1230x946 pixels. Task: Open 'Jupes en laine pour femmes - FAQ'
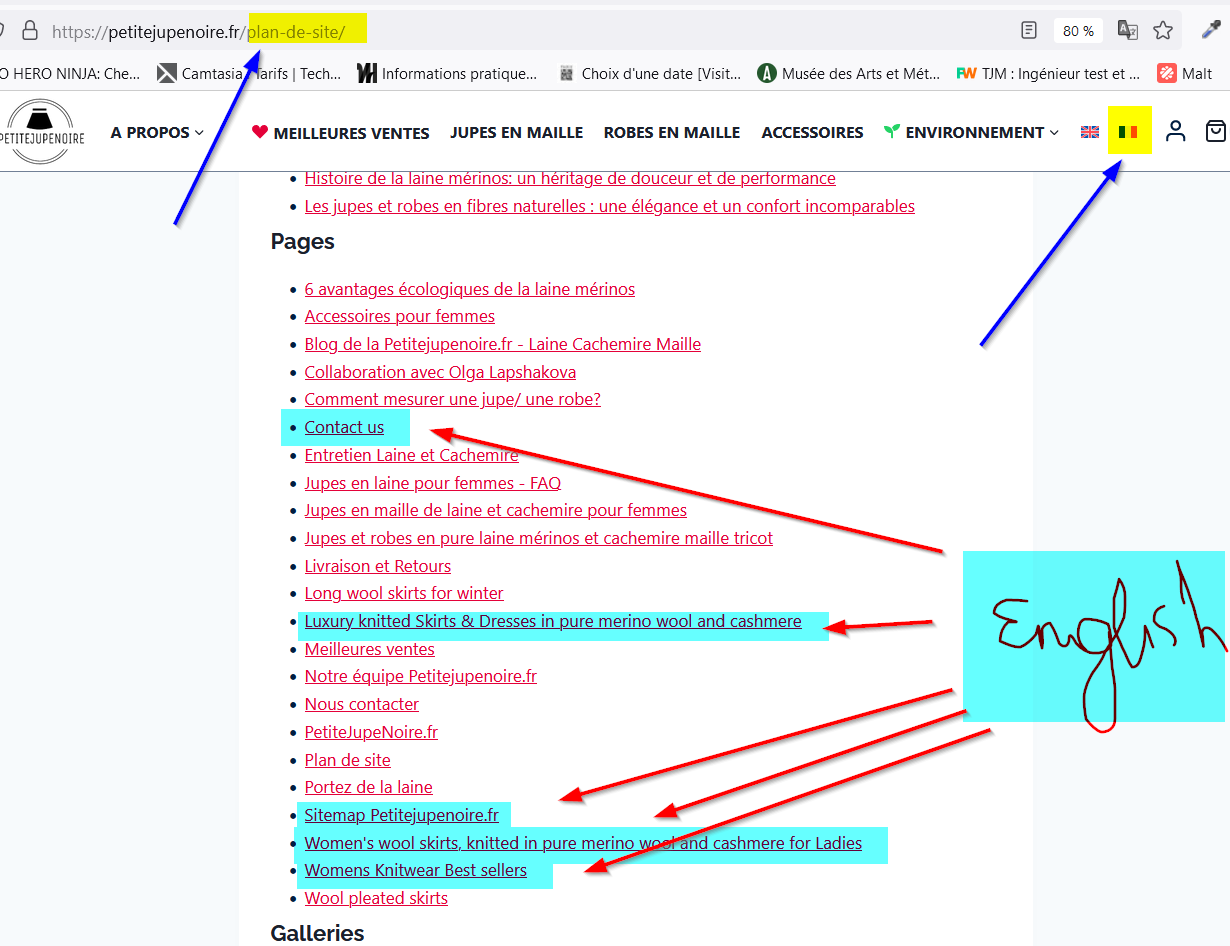(x=433, y=483)
